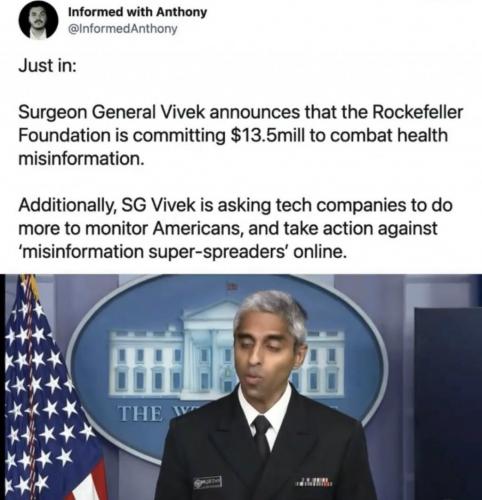Screen dimensions: 482x500
Task: Open the Informed with Anthony profile avatar
Action: click(38, 21)
